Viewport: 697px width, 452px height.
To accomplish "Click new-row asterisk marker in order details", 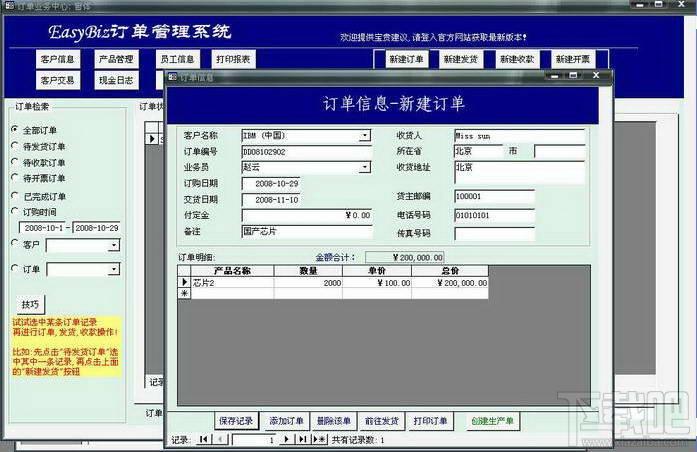I will tap(184, 293).
